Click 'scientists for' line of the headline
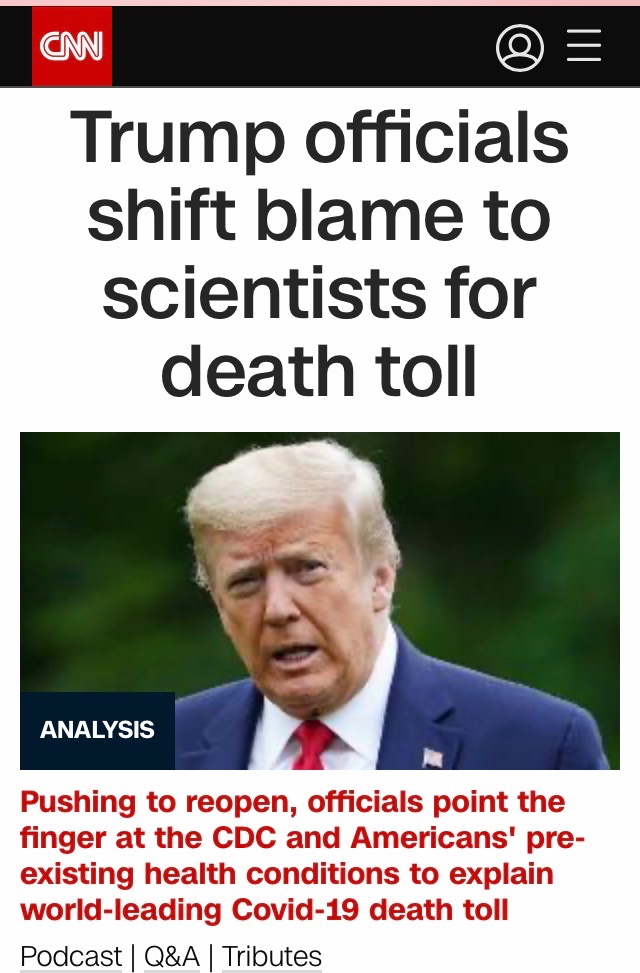Image resolution: width=640 pixels, height=973 pixels. coord(319,292)
